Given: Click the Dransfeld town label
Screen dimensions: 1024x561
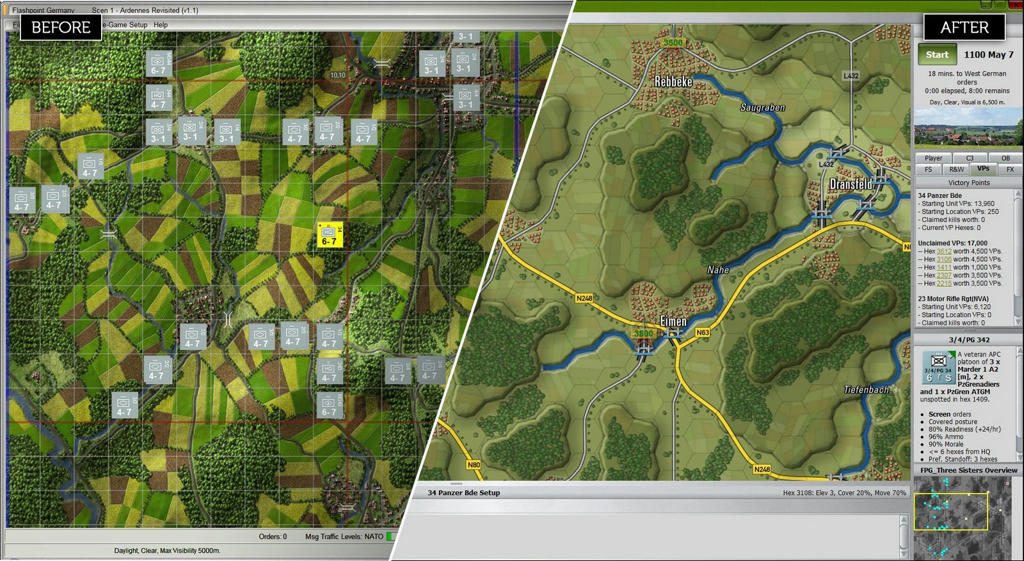Looking at the screenshot, I should coord(850,185).
